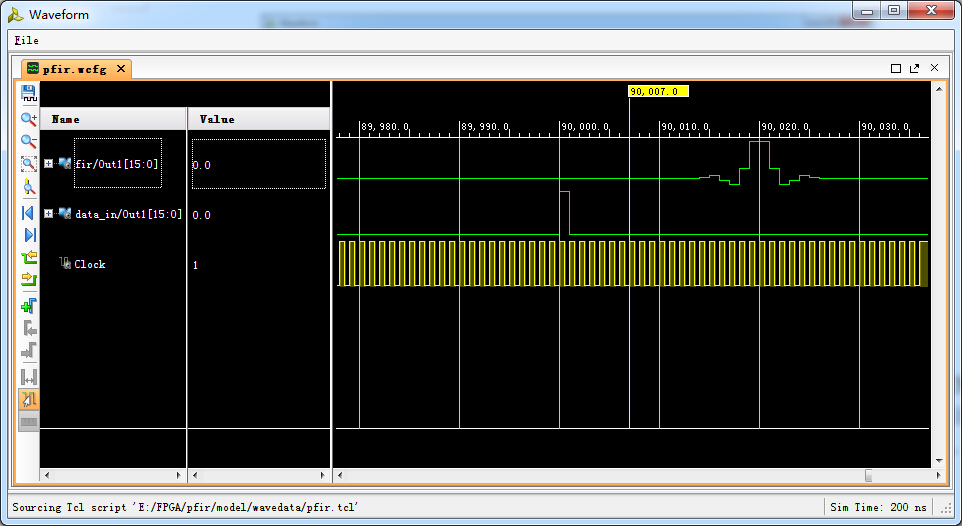Toggle the highlighted snap-to-transition button
Image resolution: width=962 pixels, height=526 pixels.
click(29, 399)
